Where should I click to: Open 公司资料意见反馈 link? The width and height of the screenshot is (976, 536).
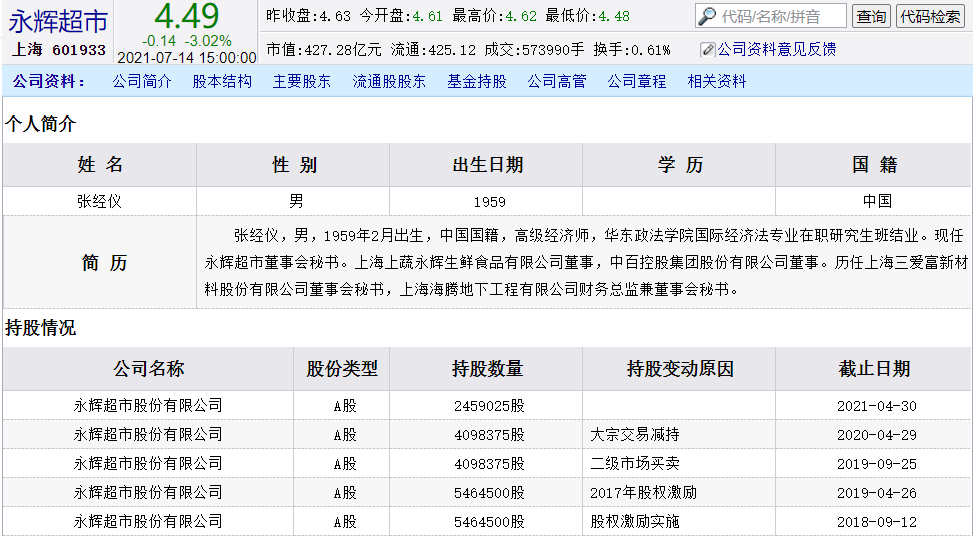pos(776,49)
